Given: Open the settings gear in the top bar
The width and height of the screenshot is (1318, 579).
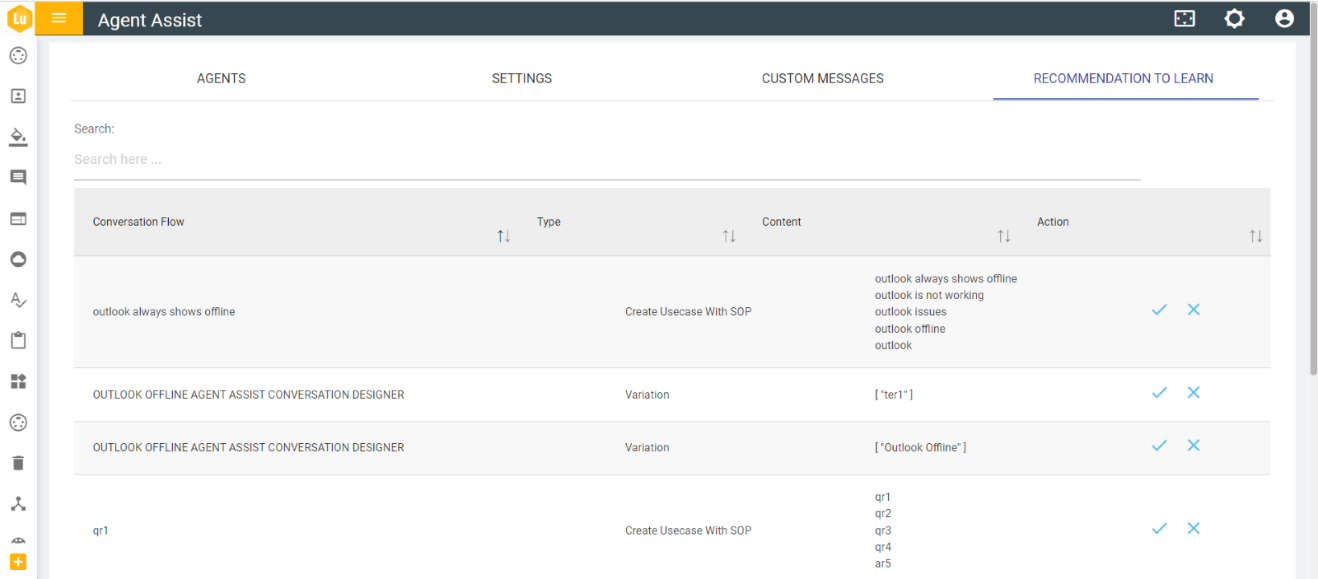Looking at the screenshot, I should [x=1234, y=18].
